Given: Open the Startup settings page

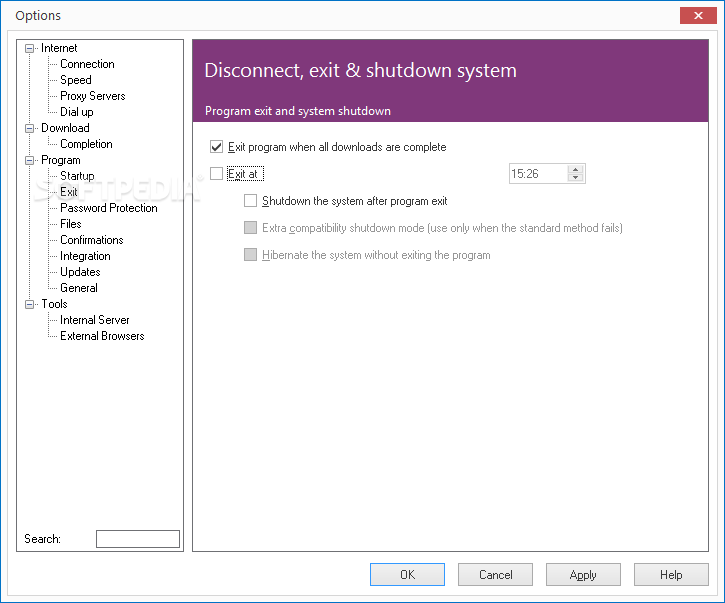Looking at the screenshot, I should pos(77,176).
